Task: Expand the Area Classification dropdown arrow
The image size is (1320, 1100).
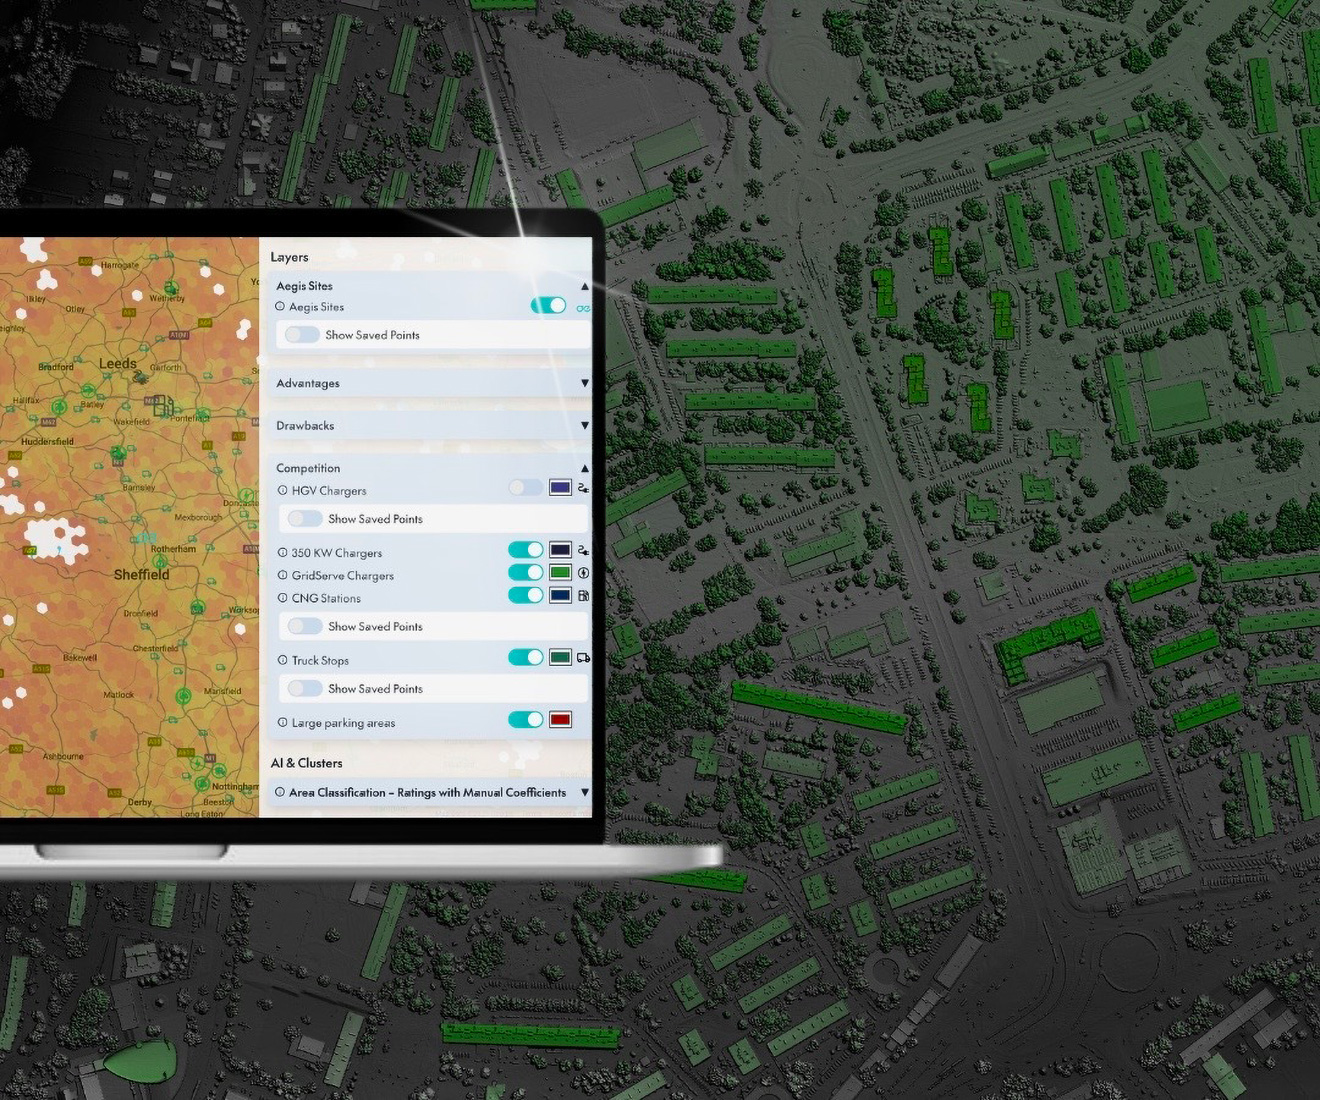Action: click(585, 792)
